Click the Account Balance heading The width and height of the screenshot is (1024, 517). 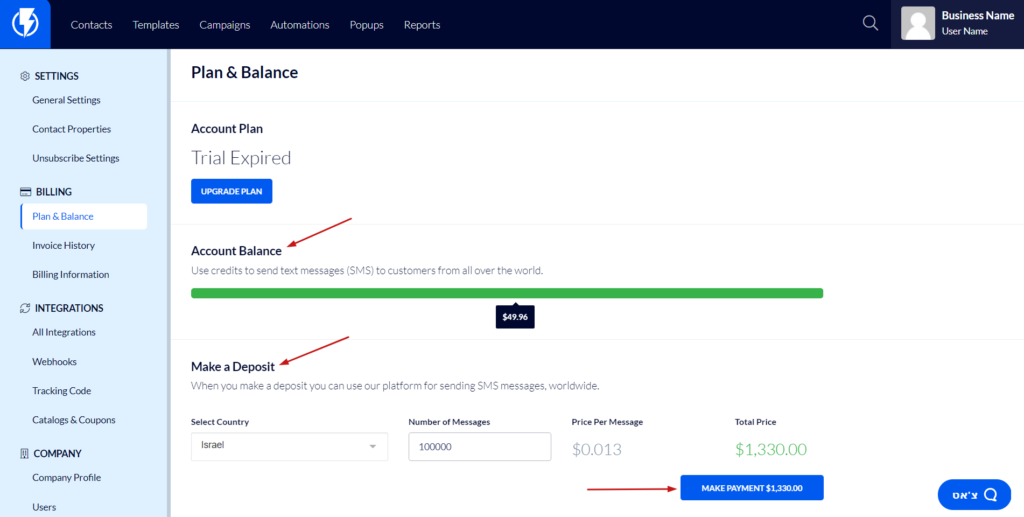(236, 251)
